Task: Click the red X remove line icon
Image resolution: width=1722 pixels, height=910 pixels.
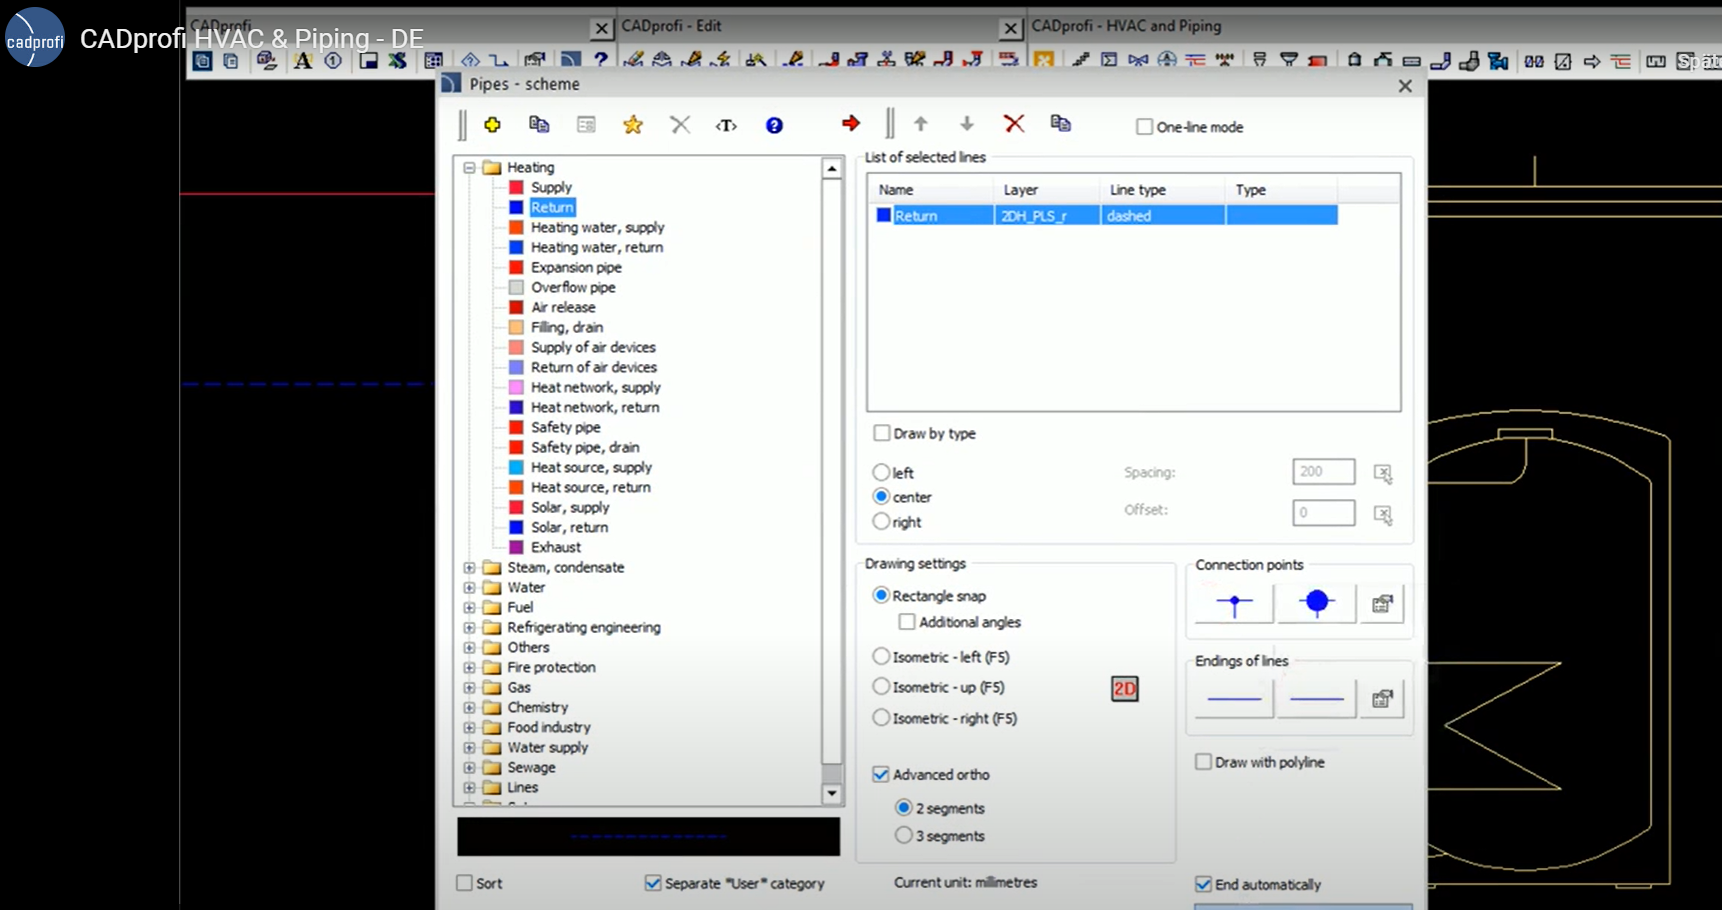Action: click(1014, 123)
